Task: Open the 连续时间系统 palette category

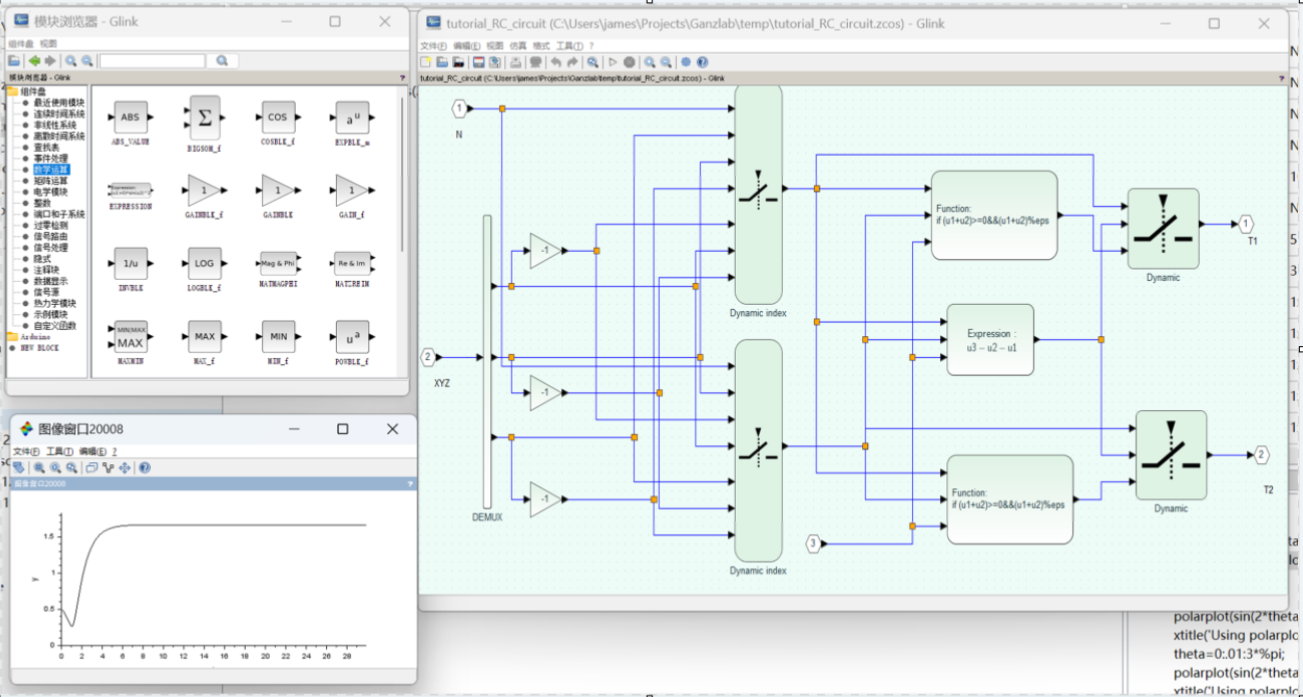Action: coord(59,114)
